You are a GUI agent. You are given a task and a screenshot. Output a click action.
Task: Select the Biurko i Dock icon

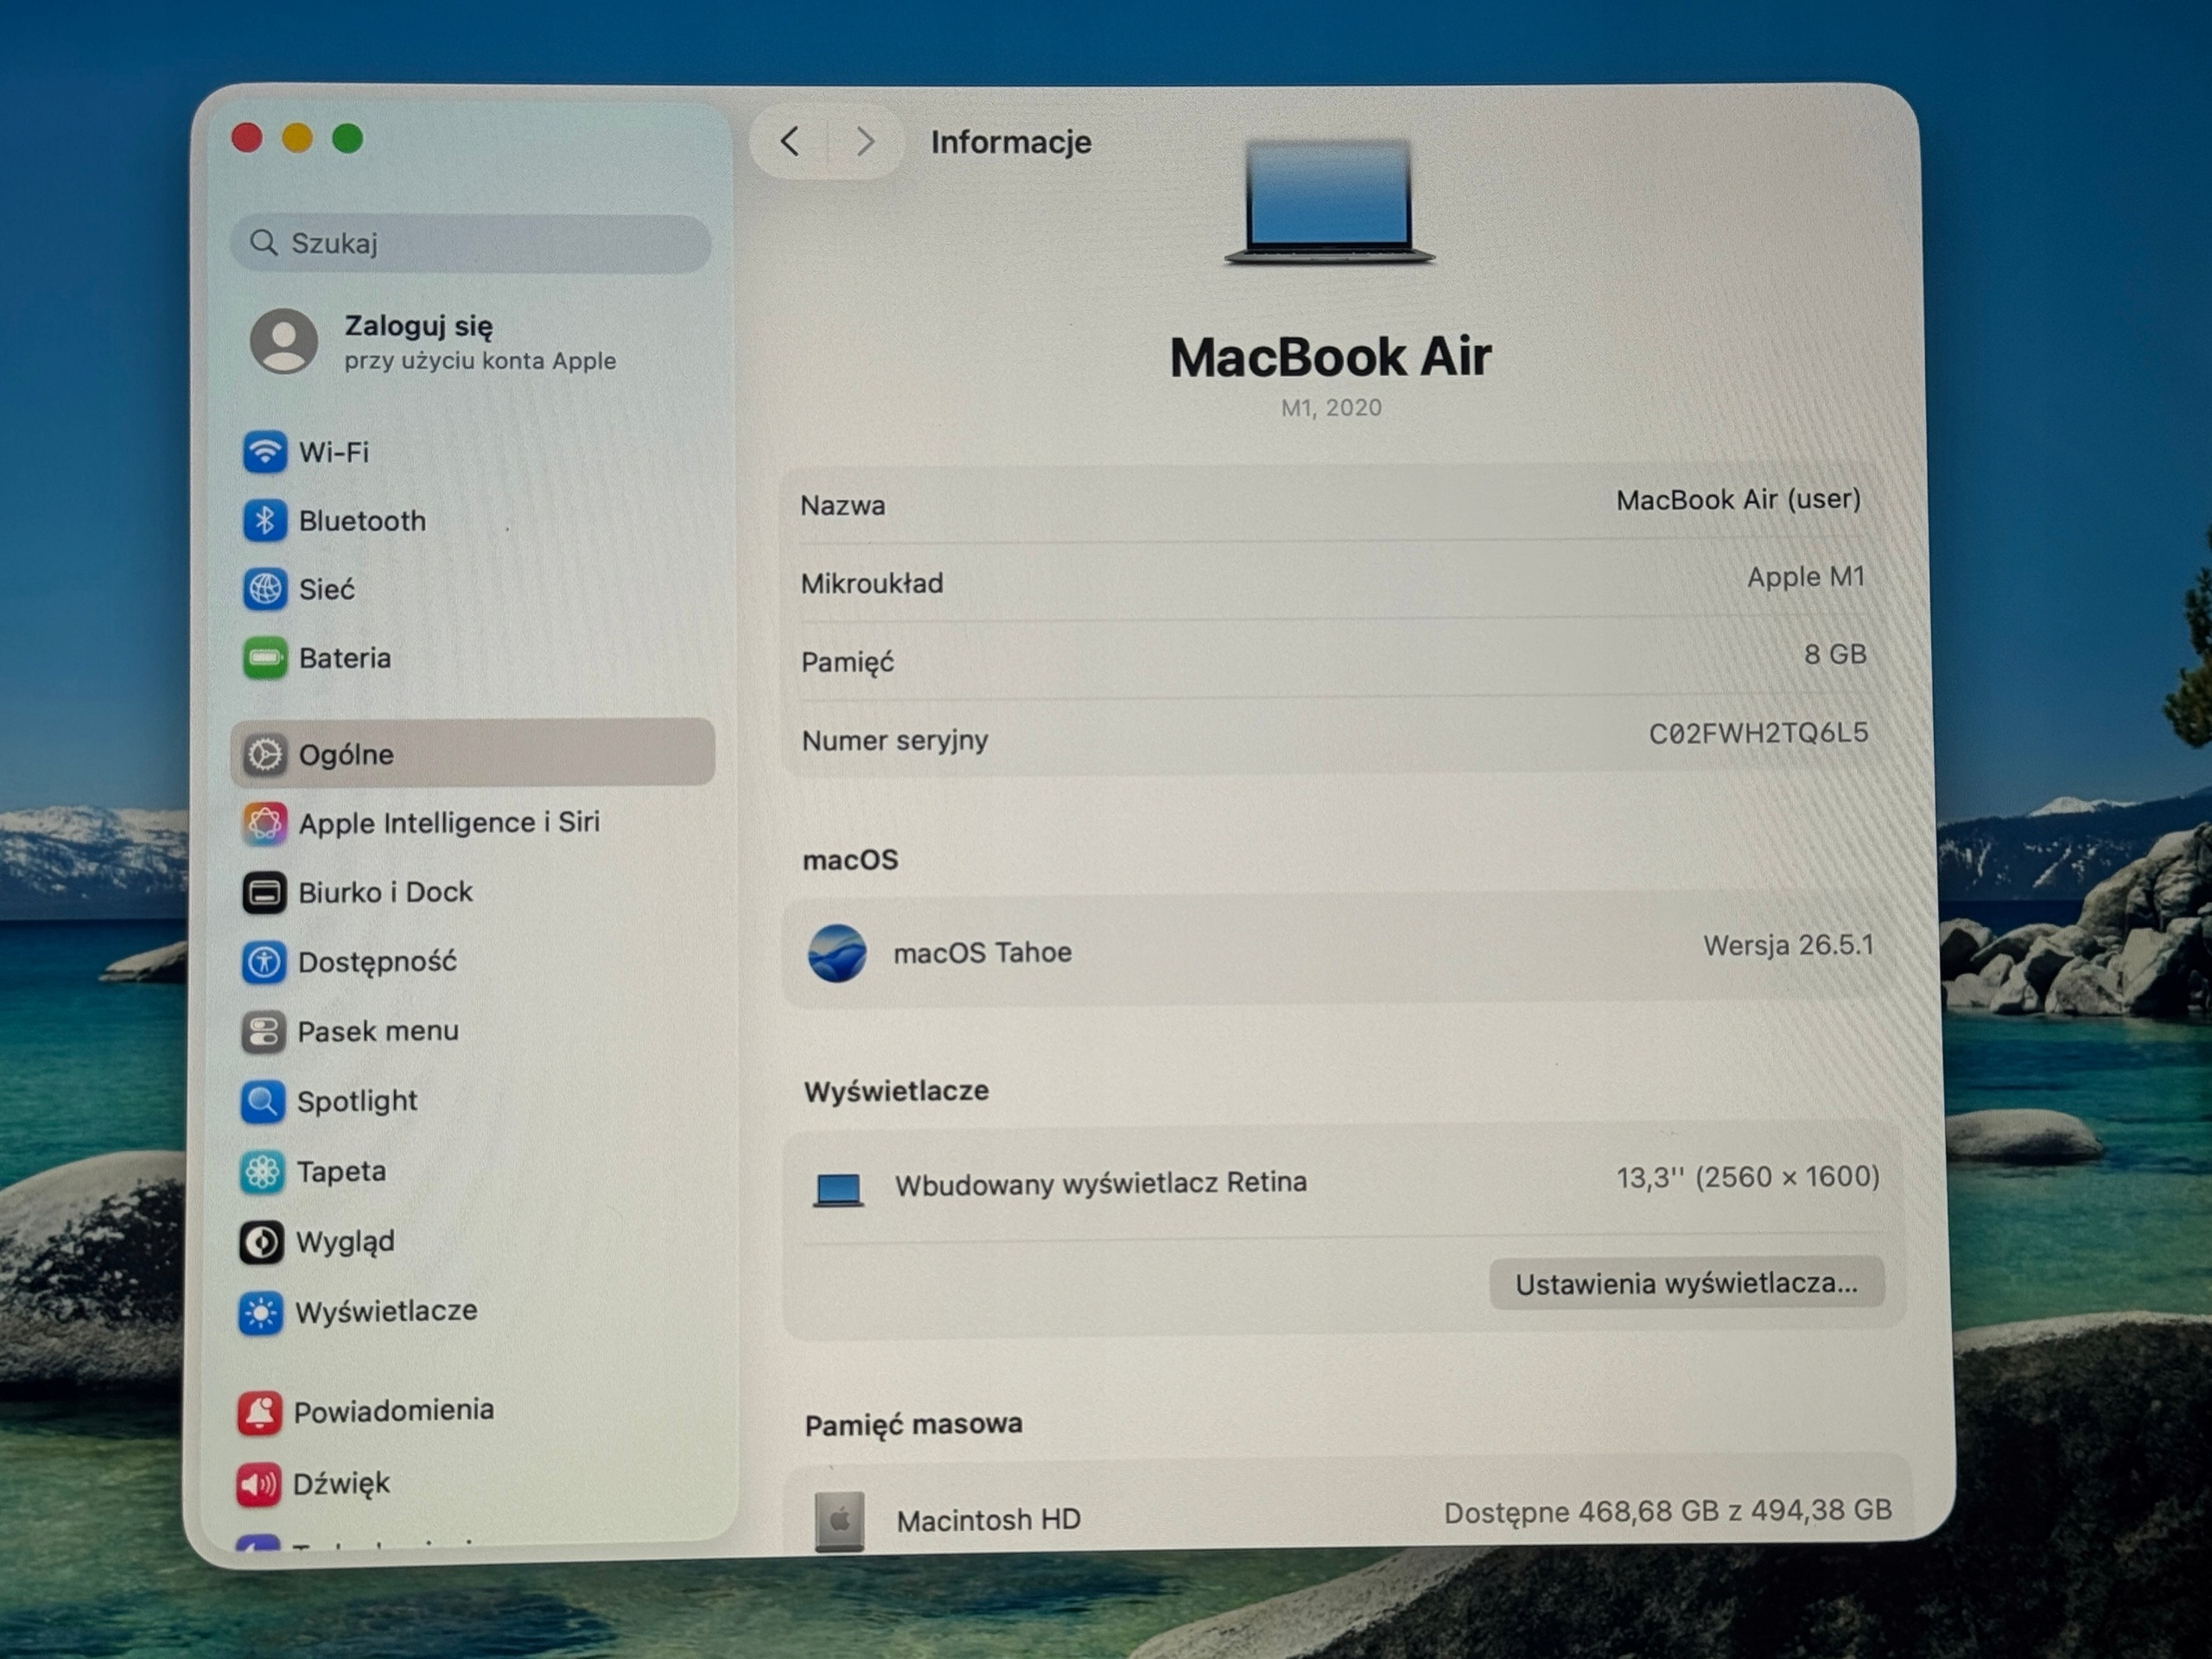[264, 892]
